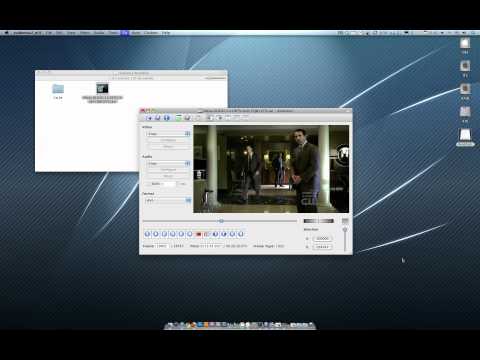
Task: Start playback with the Play button
Action: (x=147, y=234)
